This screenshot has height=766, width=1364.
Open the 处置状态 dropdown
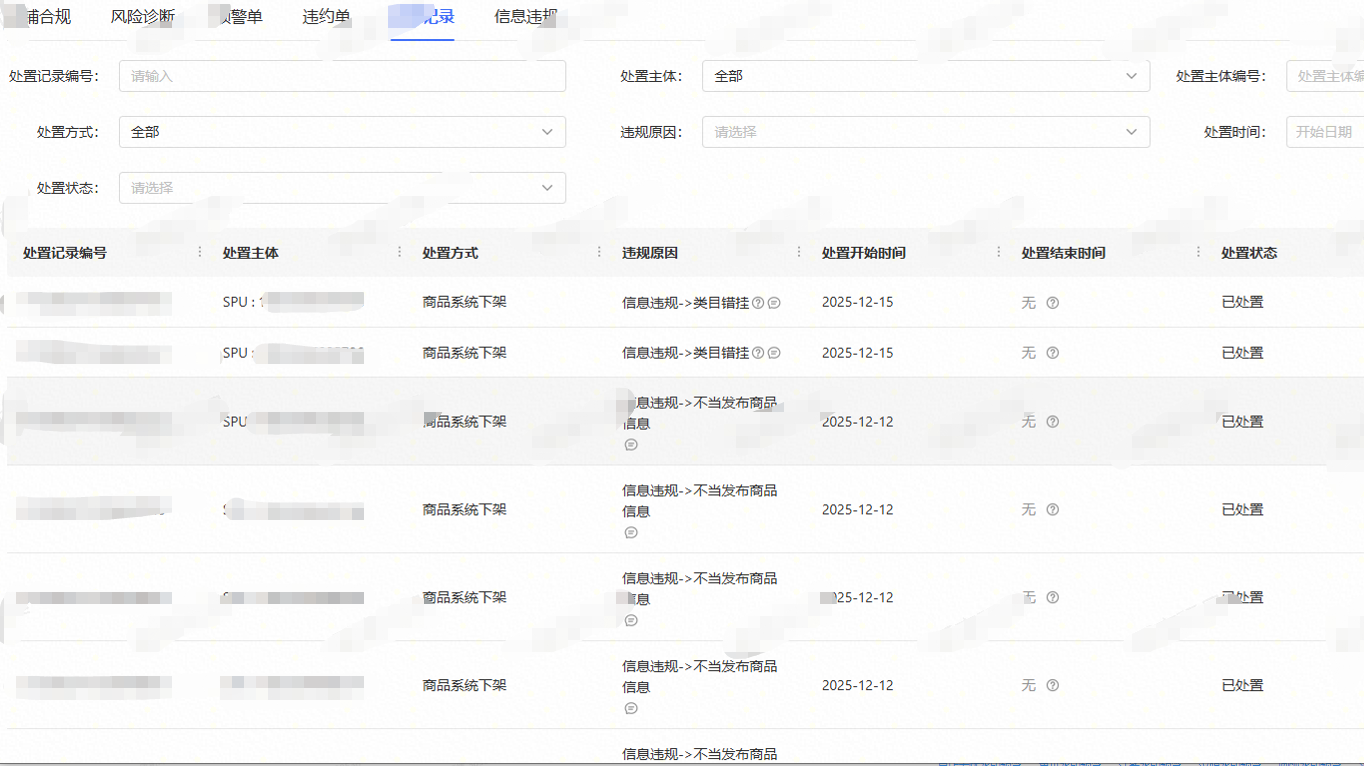[x=342, y=188]
